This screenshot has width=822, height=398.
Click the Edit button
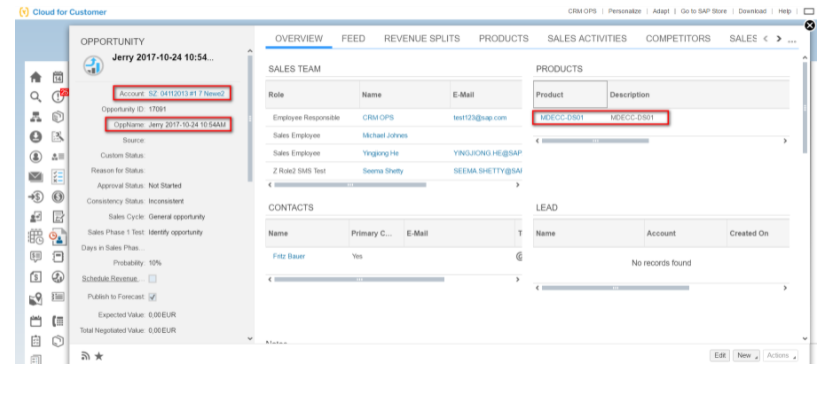[x=720, y=356]
